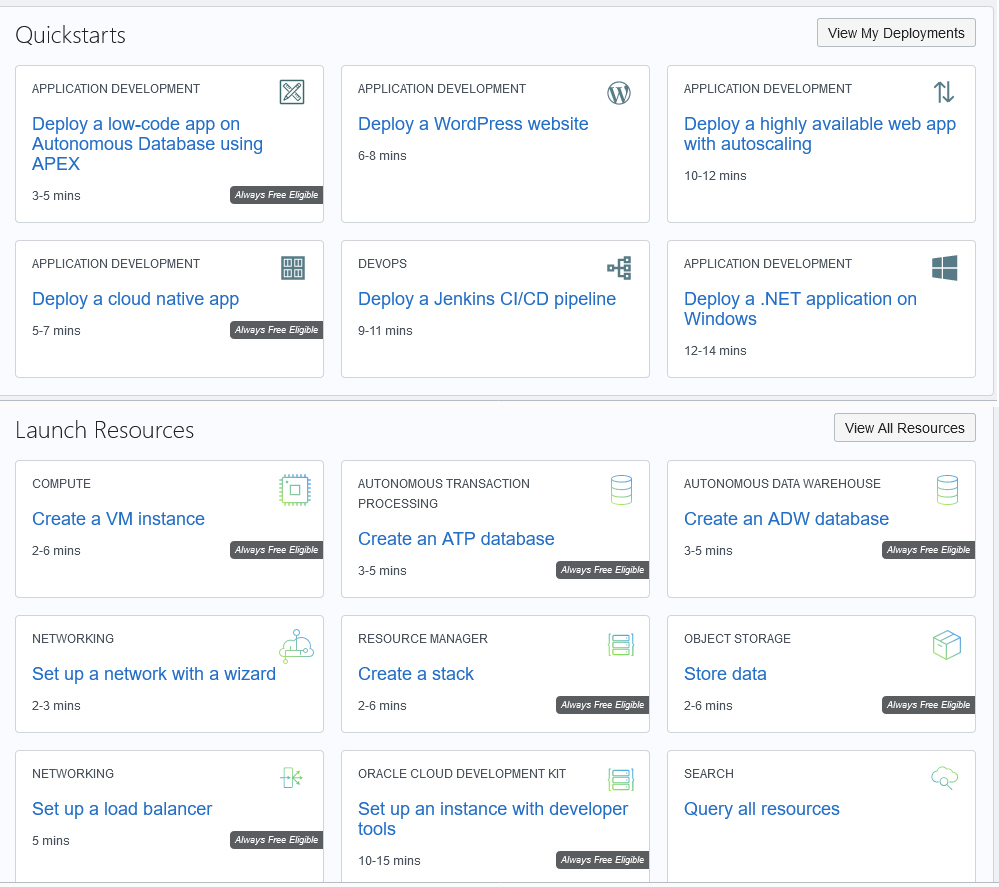Image resolution: width=999 pixels, height=887 pixels.
Task: Click the autoscaling up-down arrows icon
Action: pyautogui.click(x=944, y=92)
